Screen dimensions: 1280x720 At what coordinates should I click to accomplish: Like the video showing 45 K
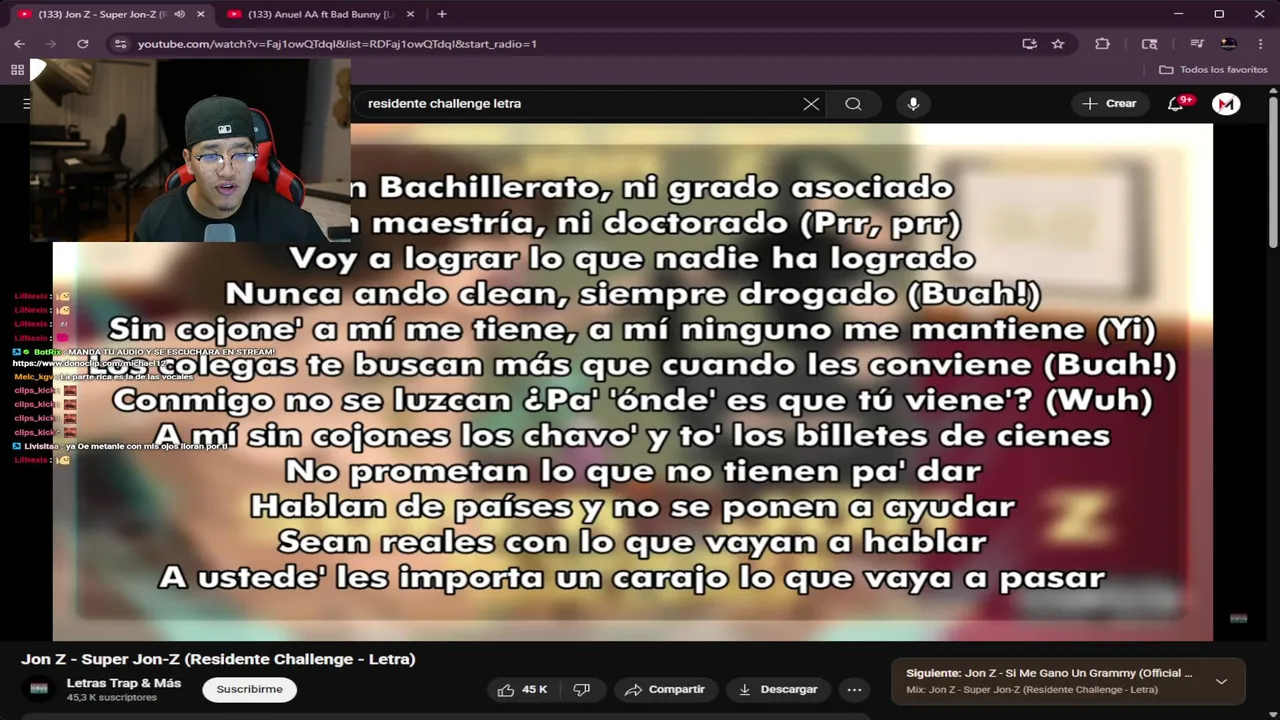[523, 690]
